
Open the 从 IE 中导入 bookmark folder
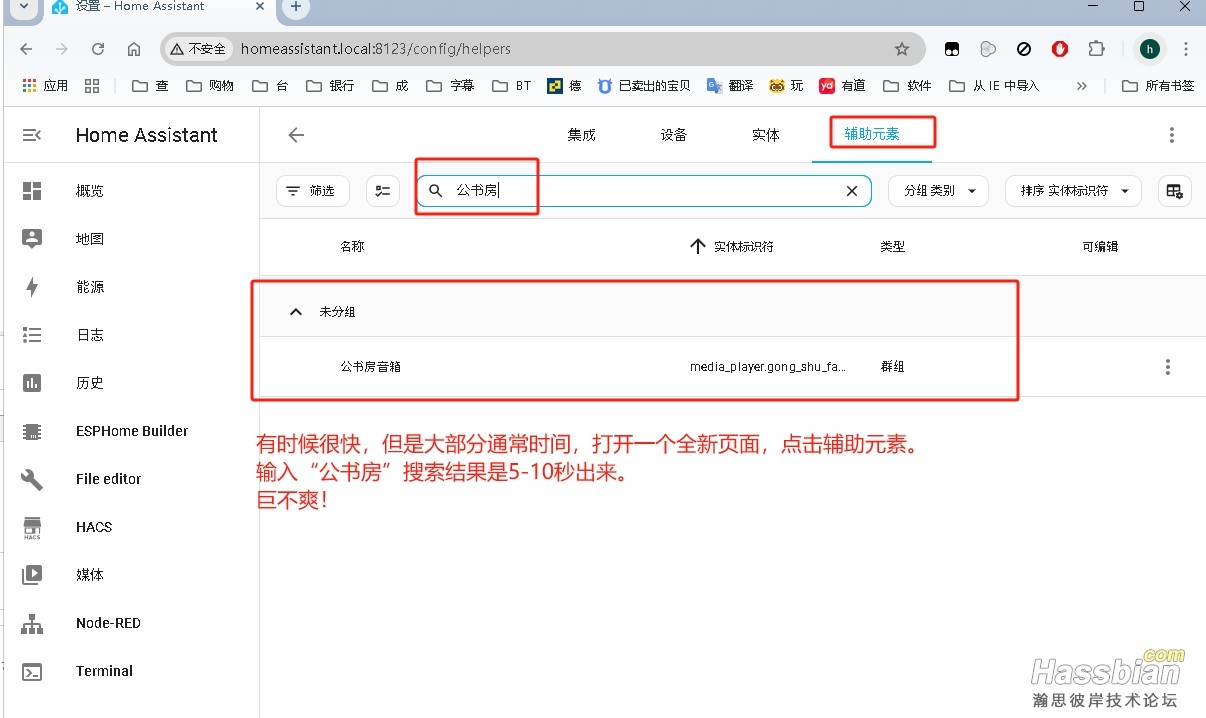994,86
